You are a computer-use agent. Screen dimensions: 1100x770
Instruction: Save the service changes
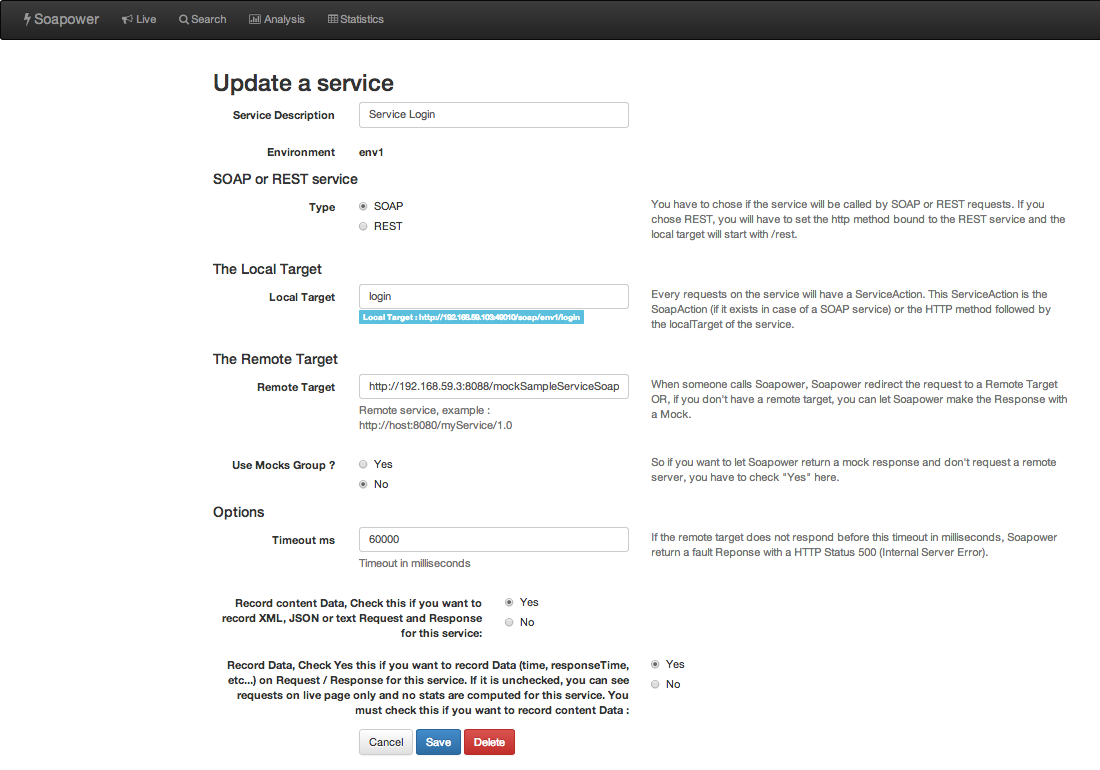click(438, 742)
